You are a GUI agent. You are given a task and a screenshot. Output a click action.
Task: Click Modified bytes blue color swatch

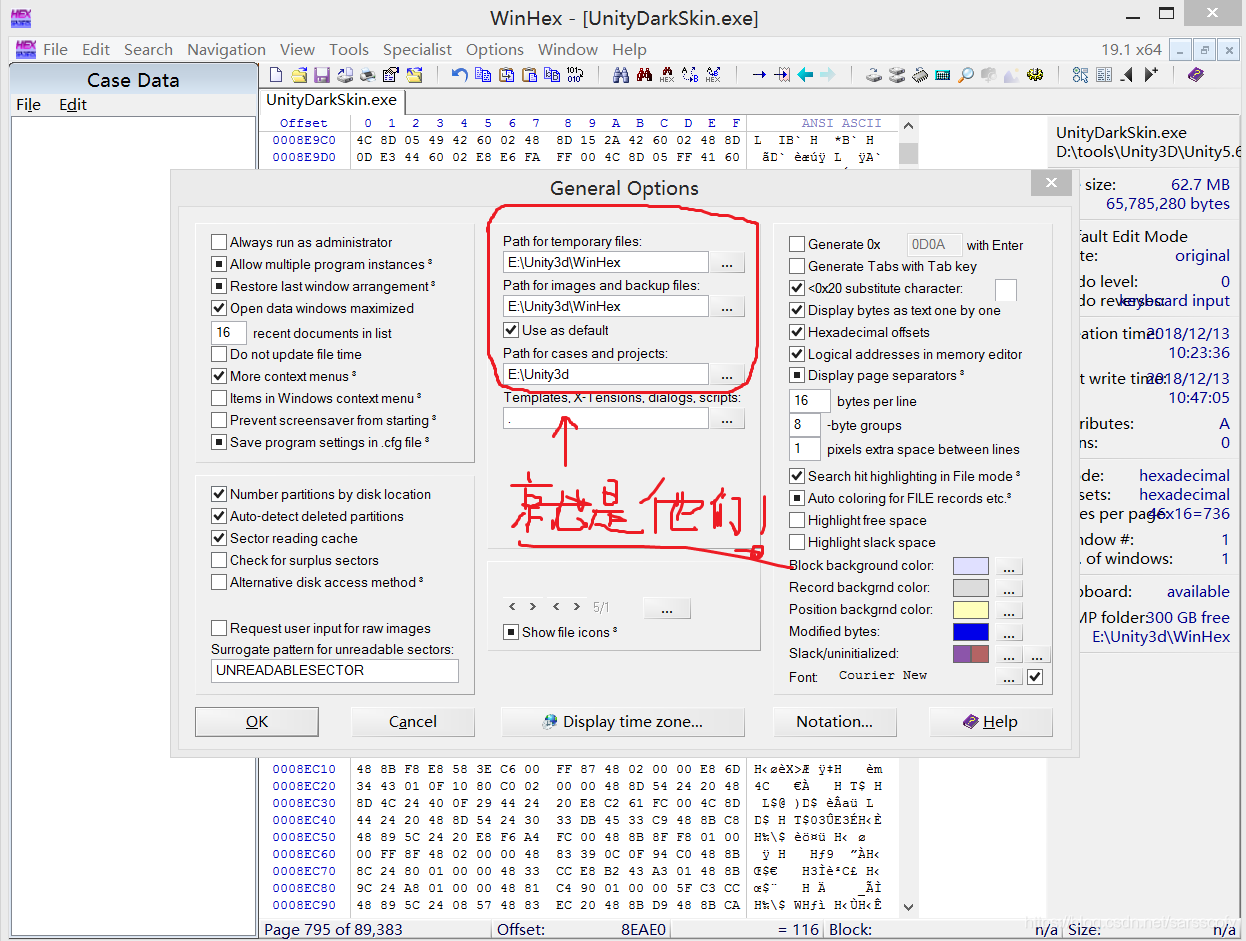pyautogui.click(x=971, y=632)
